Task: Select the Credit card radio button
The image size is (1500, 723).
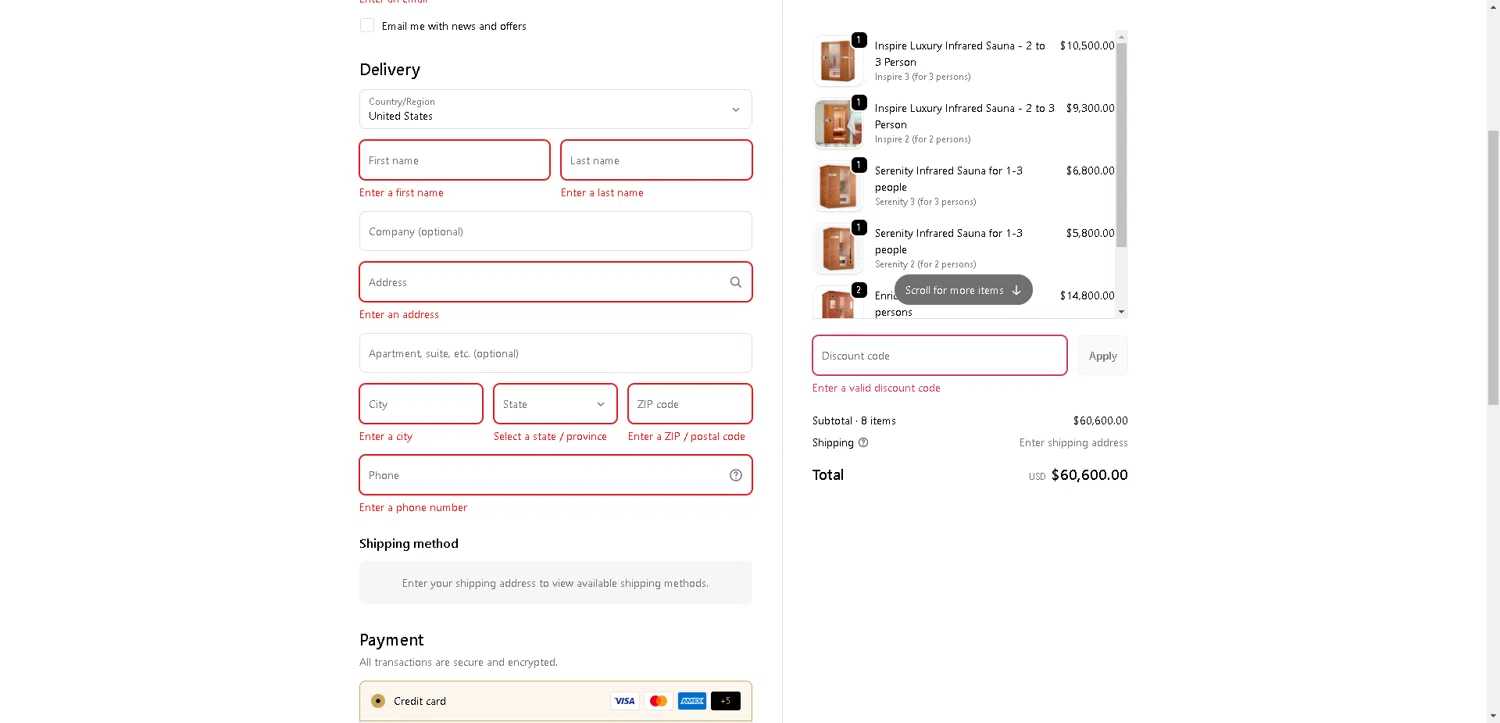Action: click(378, 701)
